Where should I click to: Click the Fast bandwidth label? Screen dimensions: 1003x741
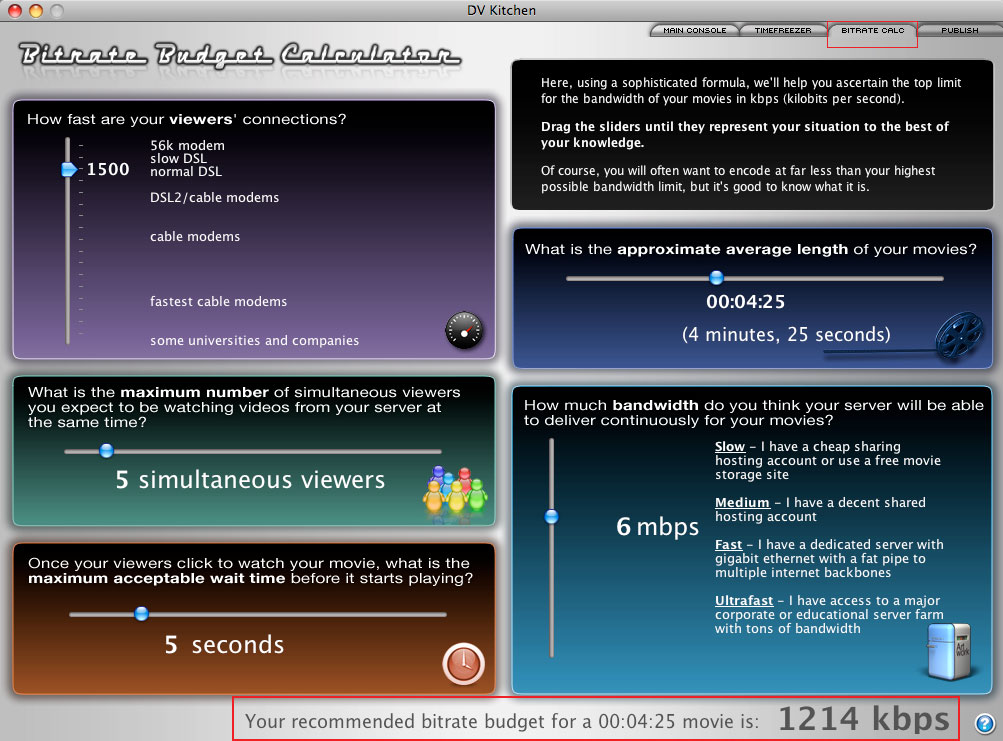pos(728,545)
